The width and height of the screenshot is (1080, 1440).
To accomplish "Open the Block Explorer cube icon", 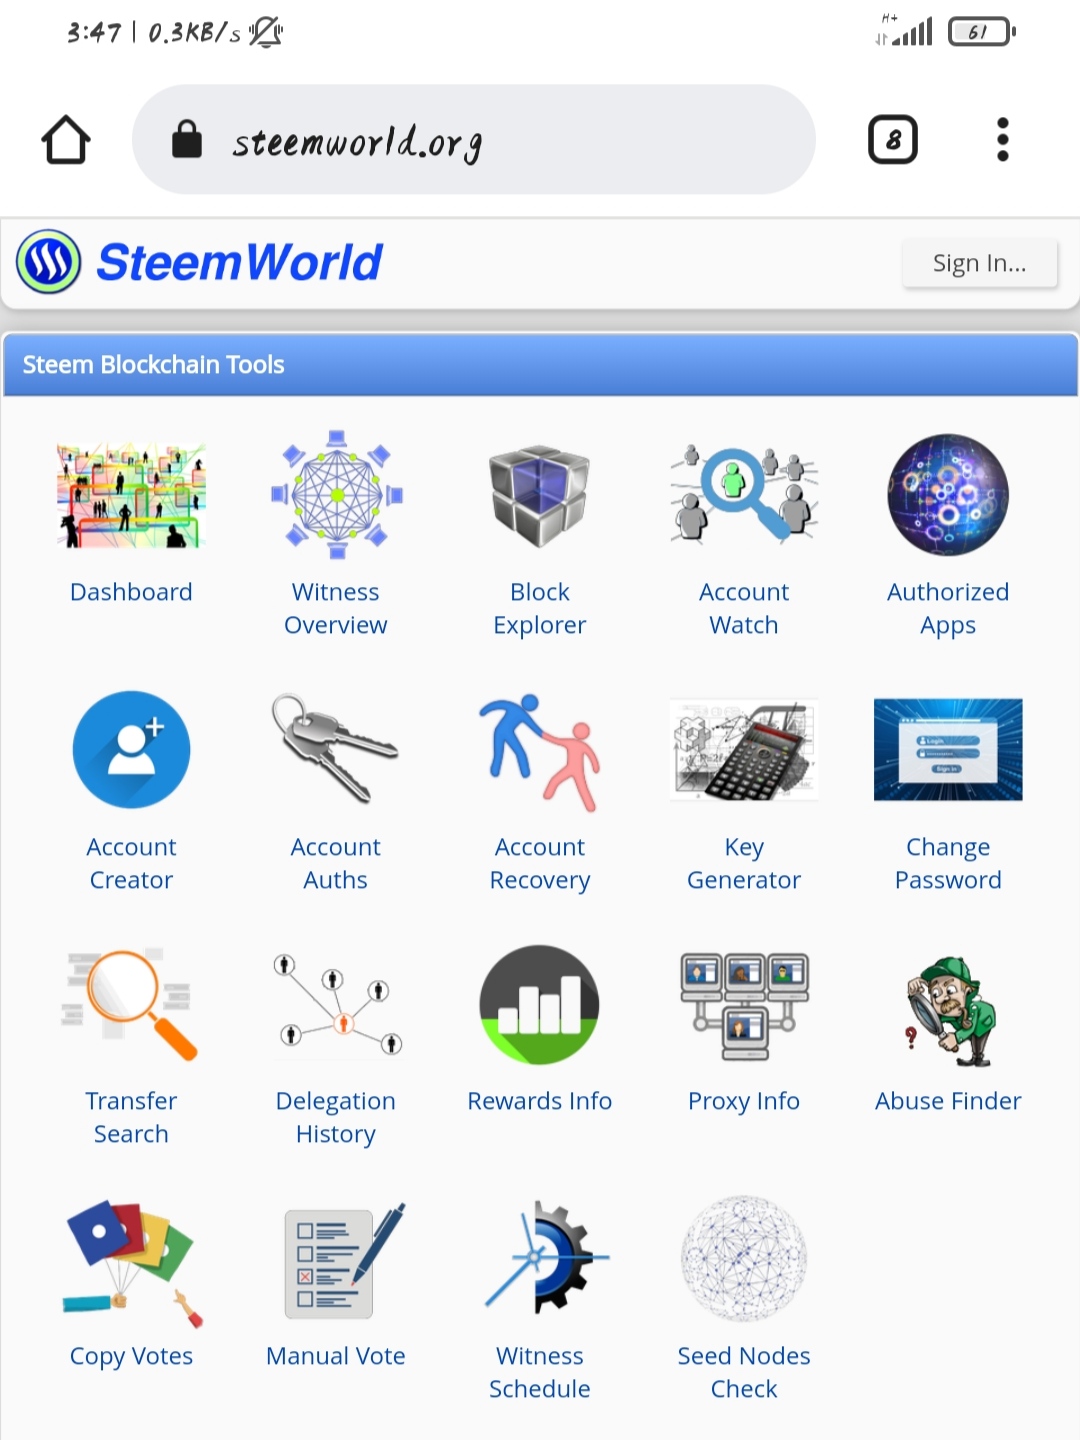I will tap(540, 495).
